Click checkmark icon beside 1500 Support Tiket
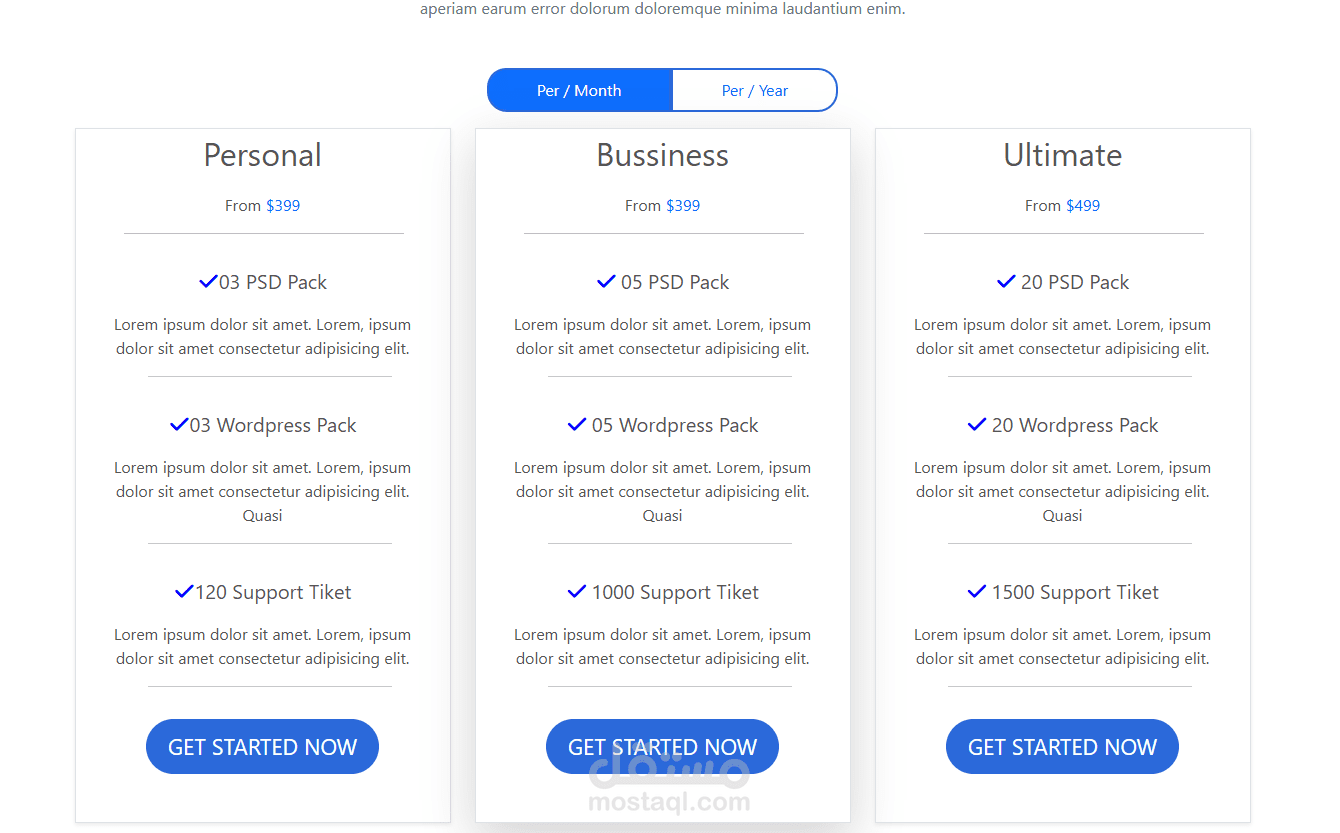The height and width of the screenshot is (833, 1340). click(977, 592)
